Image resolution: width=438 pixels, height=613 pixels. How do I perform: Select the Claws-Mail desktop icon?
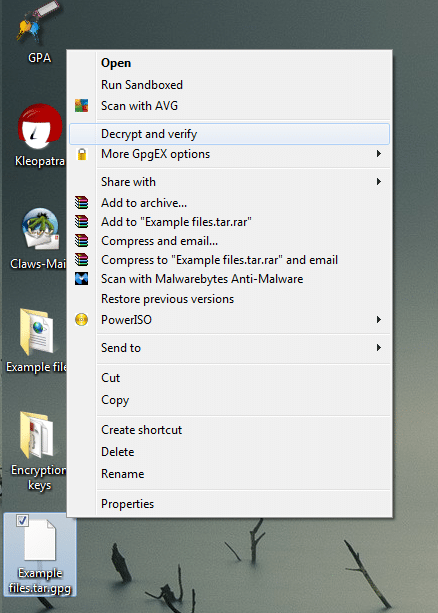click(41, 229)
